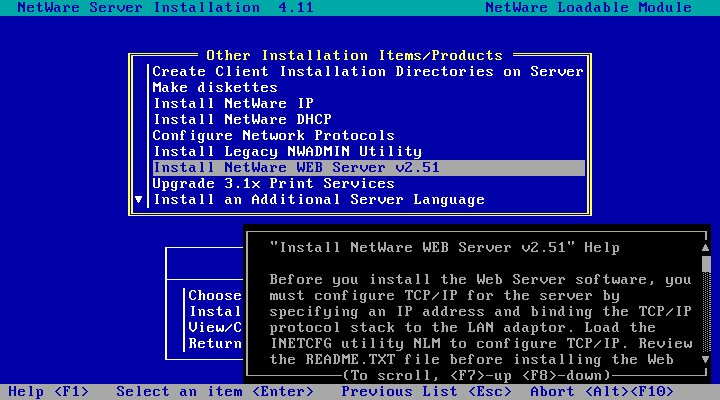Click Help <F1> in bottom bar
720x400 pixels.
[48, 392]
